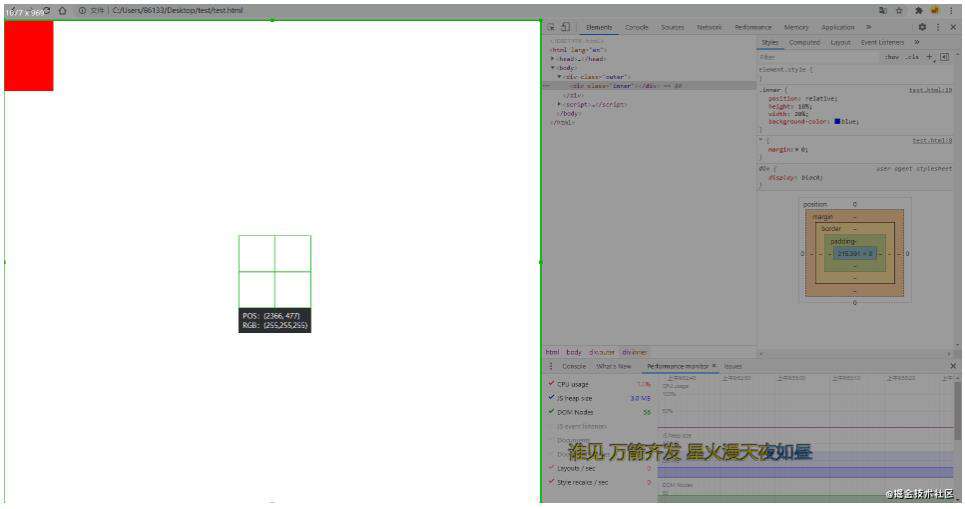This screenshot has width=965, height=509.
Task: Toggle the computed styles sidebar icon
Action: (x=945, y=57)
